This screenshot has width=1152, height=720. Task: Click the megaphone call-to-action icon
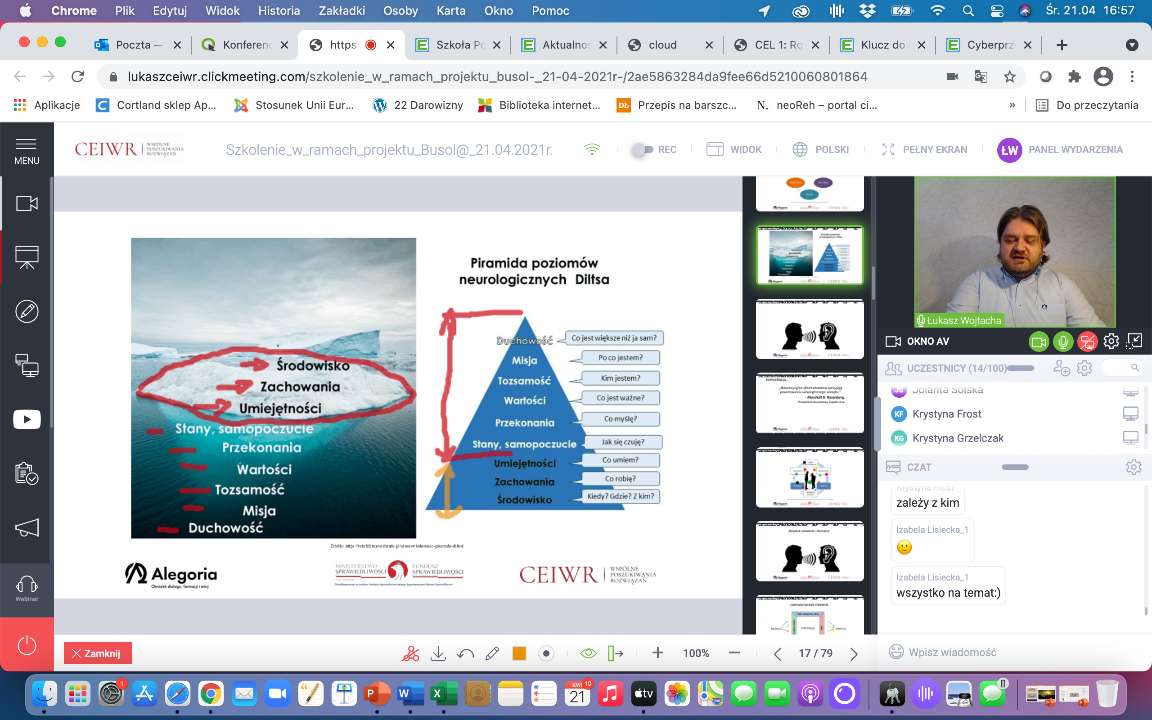pyautogui.click(x=26, y=527)
